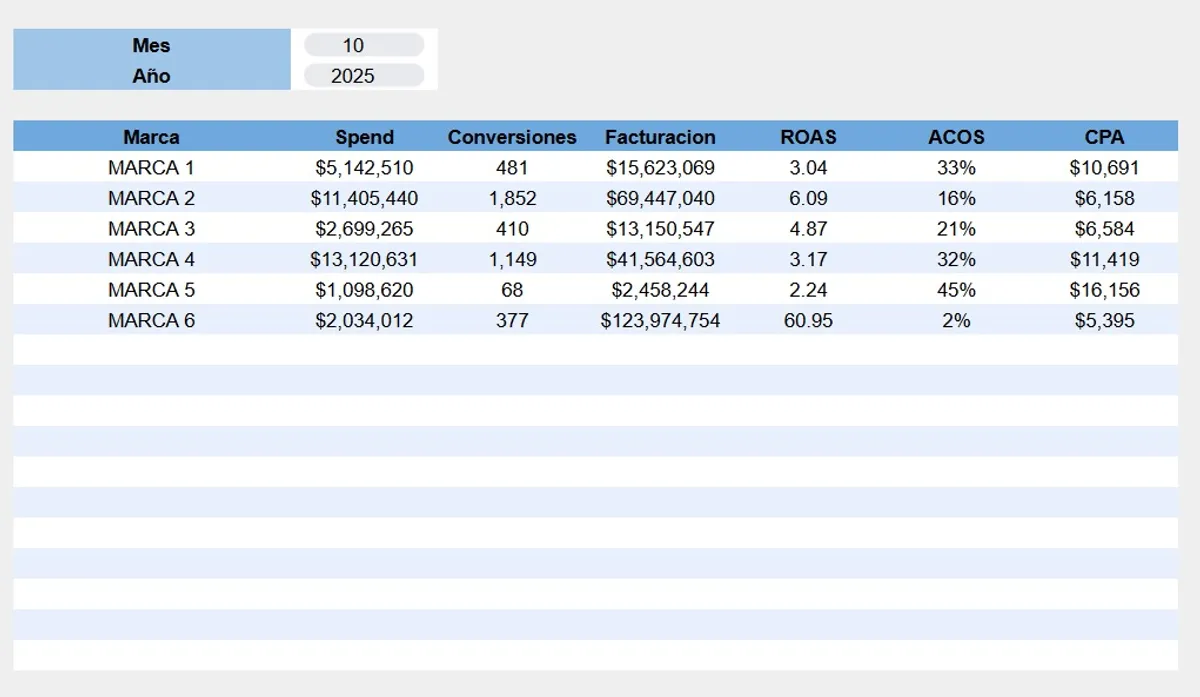
Task: Click the ROAS column header
Action: pyautogui.click(x=806, y=137)
